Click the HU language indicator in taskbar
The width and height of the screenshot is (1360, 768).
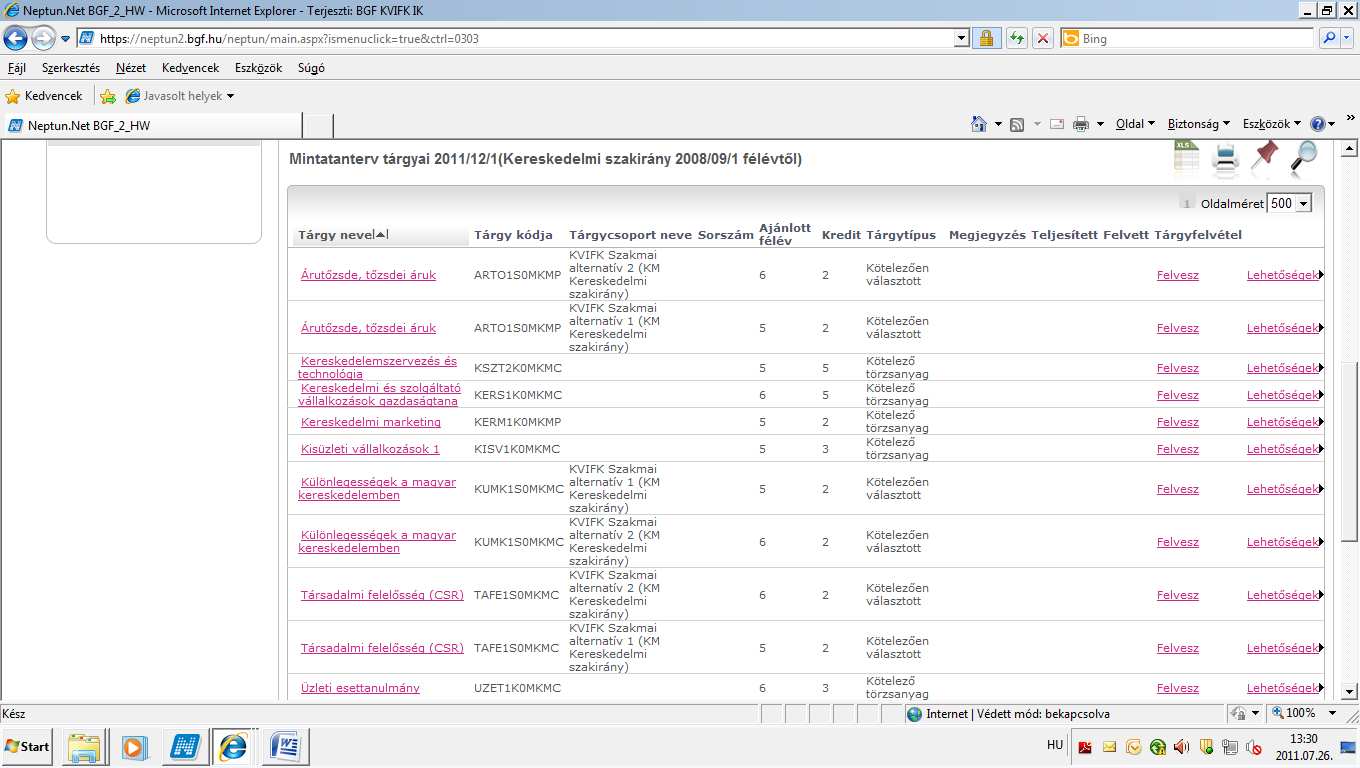(1055, 745)
